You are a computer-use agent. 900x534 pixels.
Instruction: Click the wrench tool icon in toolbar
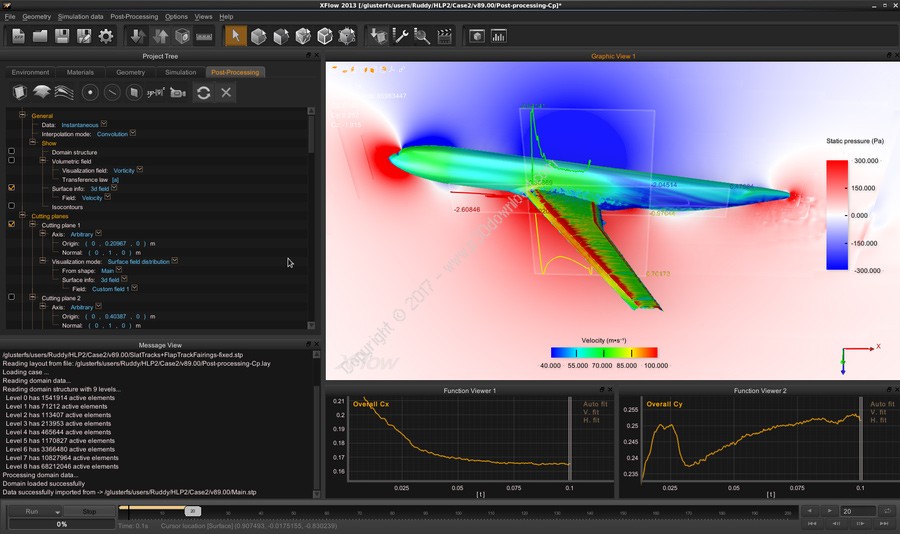pyautogui.click(x=401, y=37)
